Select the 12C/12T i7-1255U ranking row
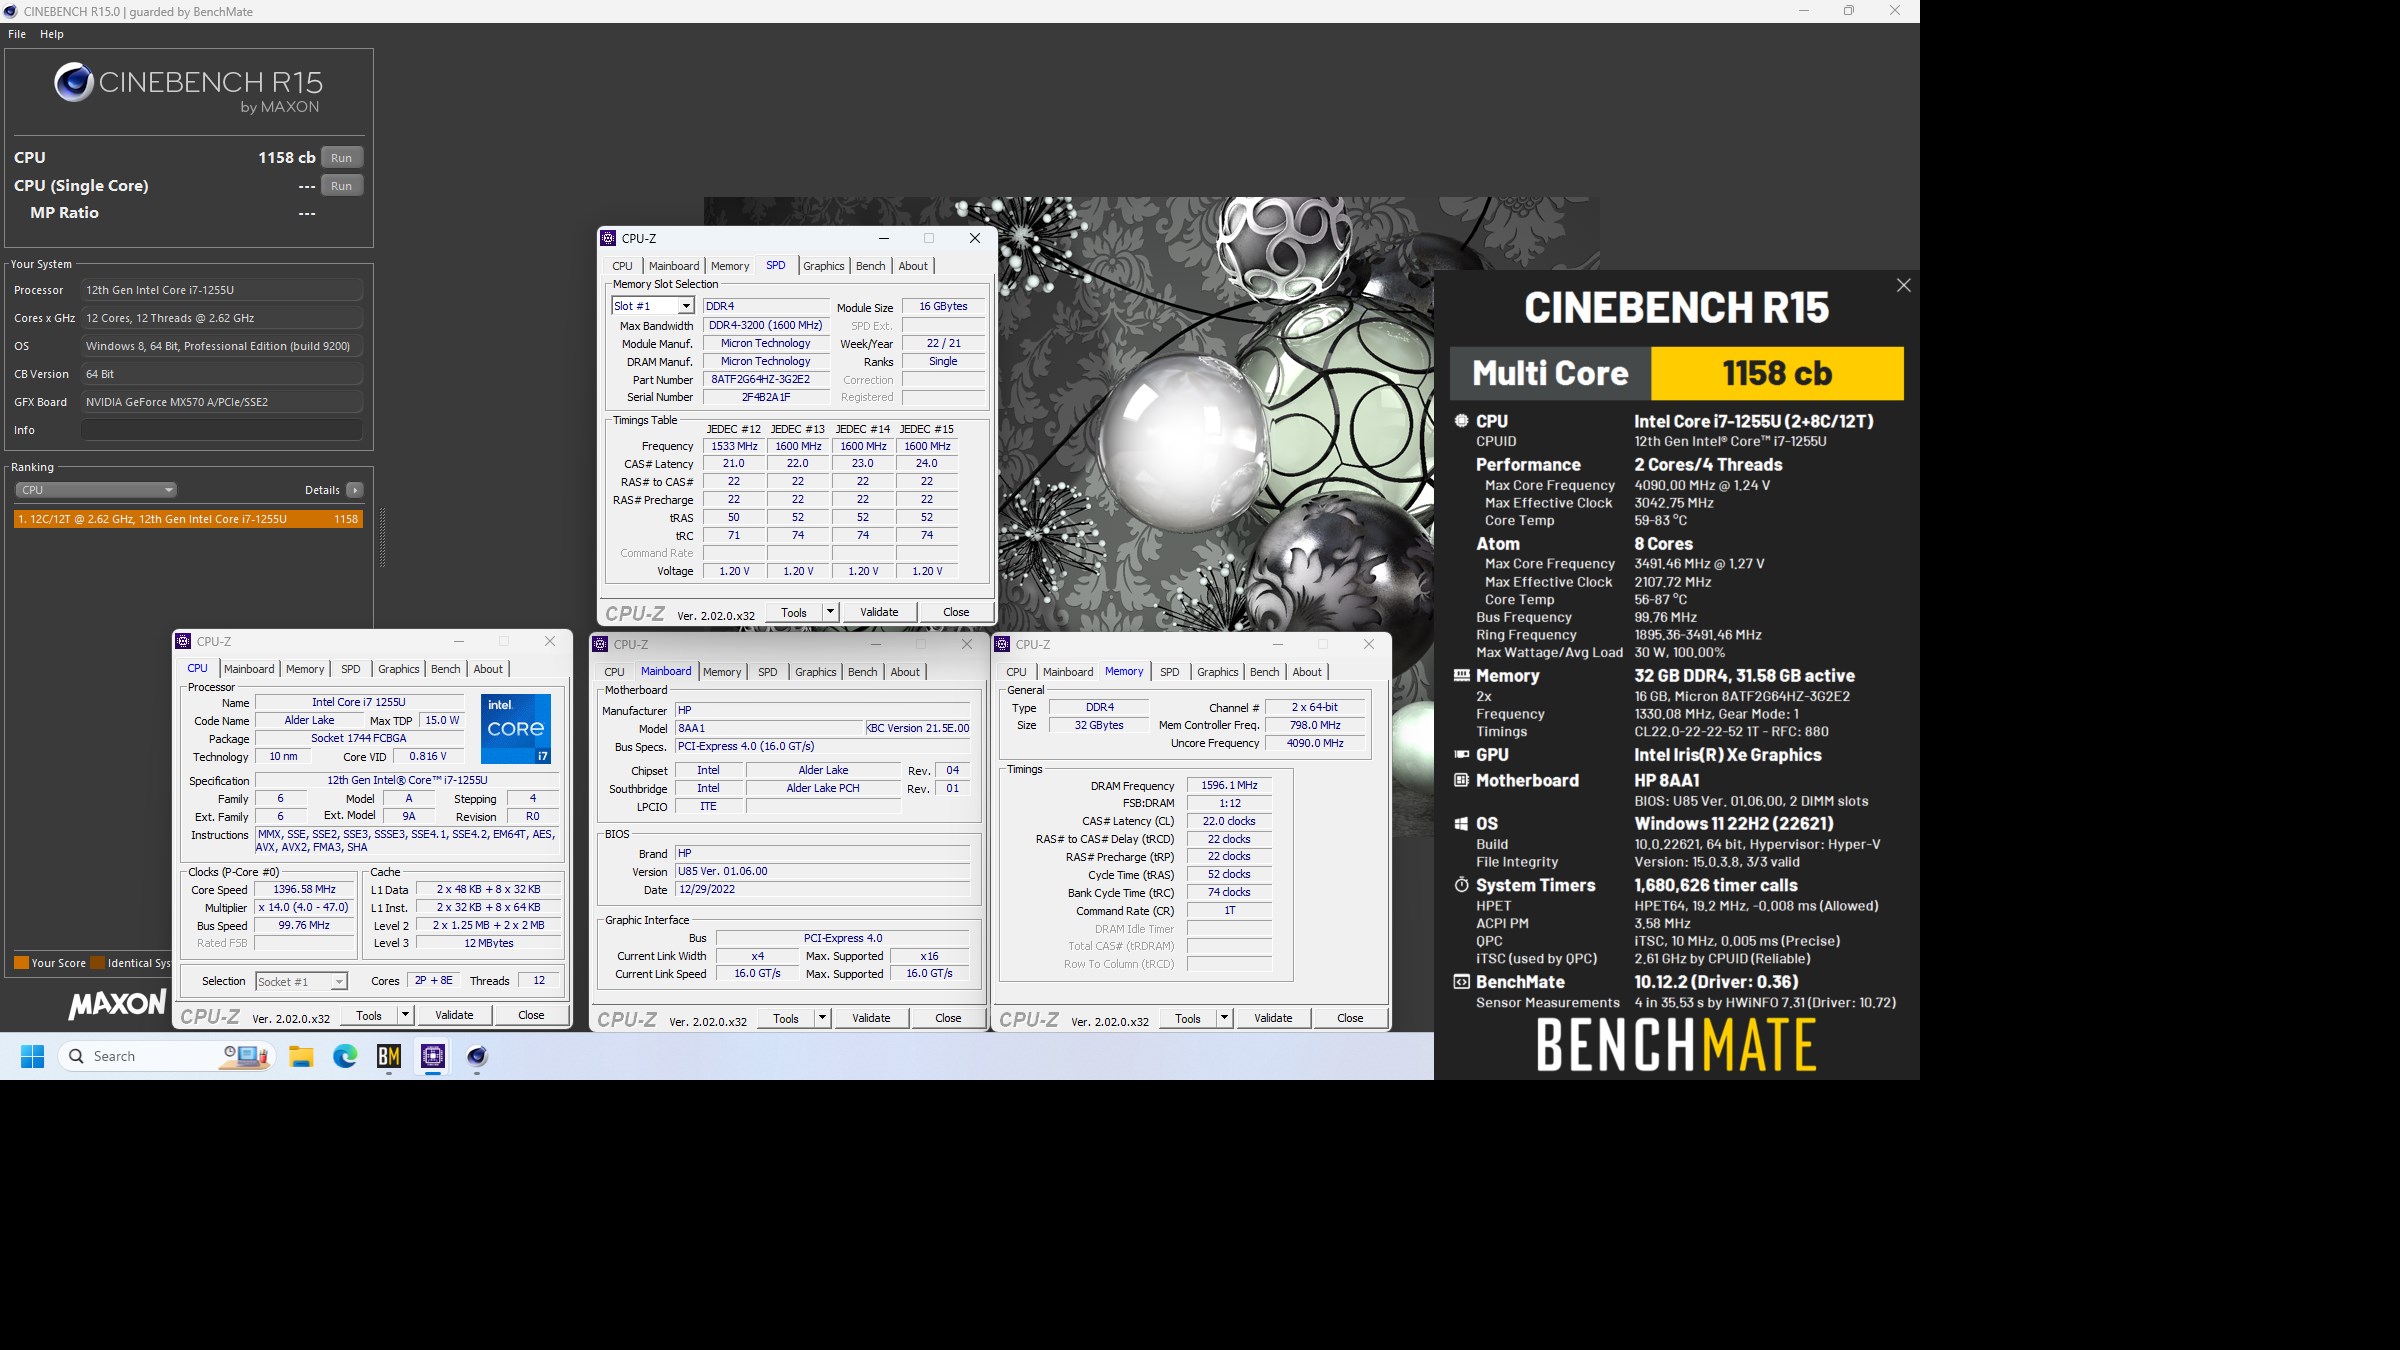The image size is (2400, 1350). coord(188,519)
